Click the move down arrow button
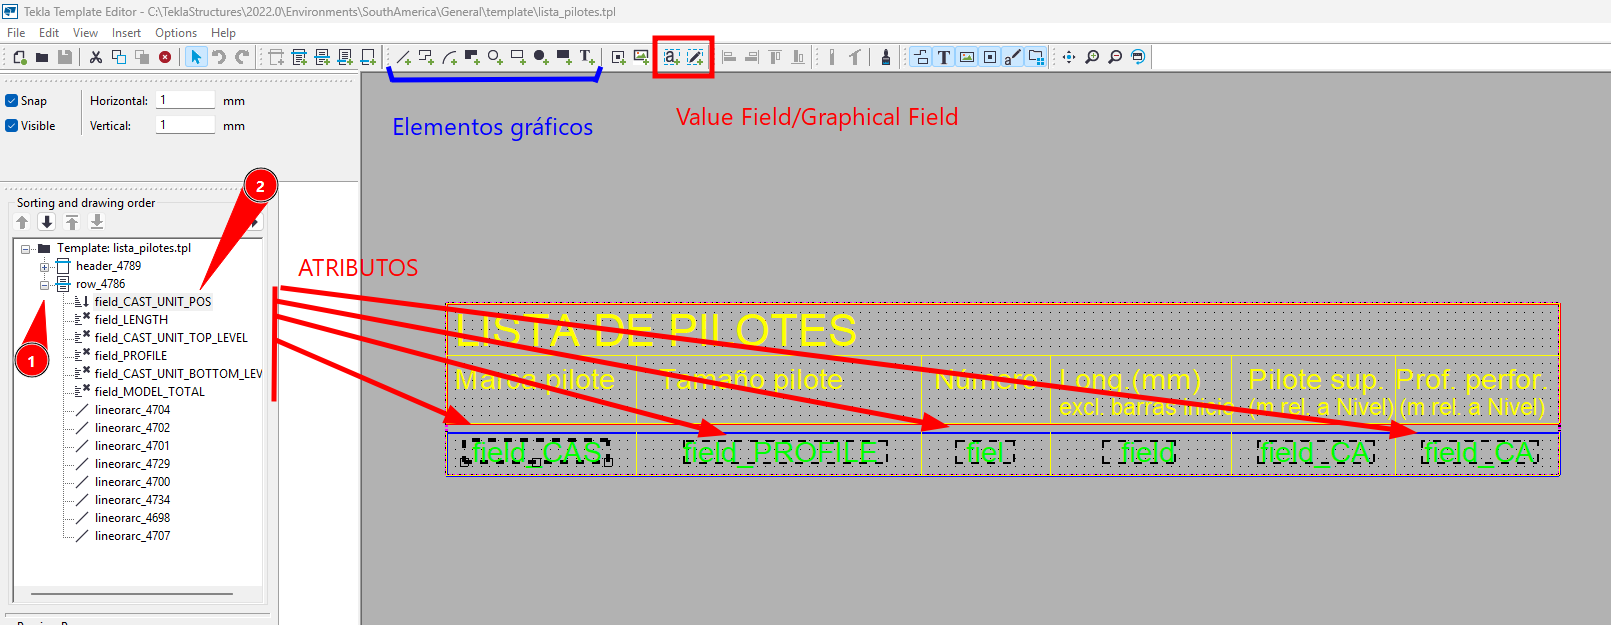The image size is (1611, 625). click(x=47, y=222)
